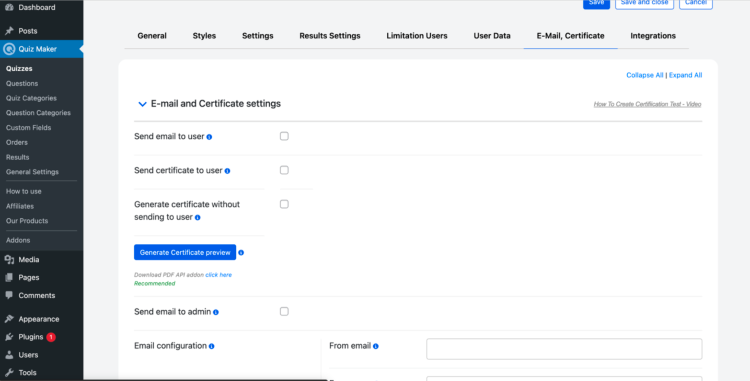Open Questions in the sidebar submenu
750x381 pixels.
coord(22,83)
